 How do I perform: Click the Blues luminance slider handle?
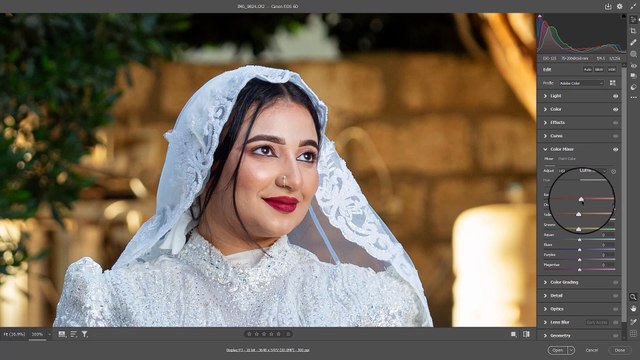click(x=579, y=250)
